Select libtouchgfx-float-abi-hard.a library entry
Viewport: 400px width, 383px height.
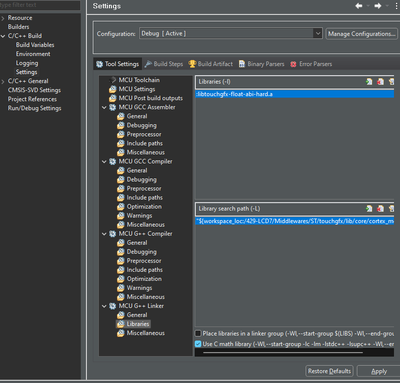click(x=295, y=94)
